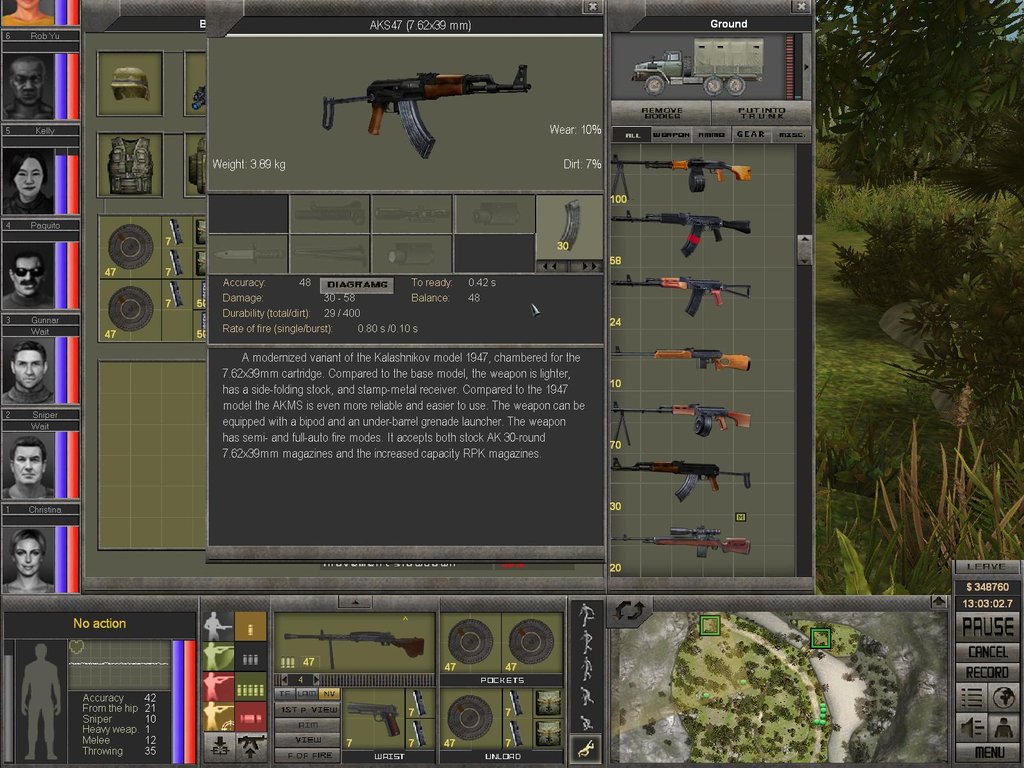Choose full-auto red fire mode
This screenshot has height=768, width=1024.
click(250, 717)
